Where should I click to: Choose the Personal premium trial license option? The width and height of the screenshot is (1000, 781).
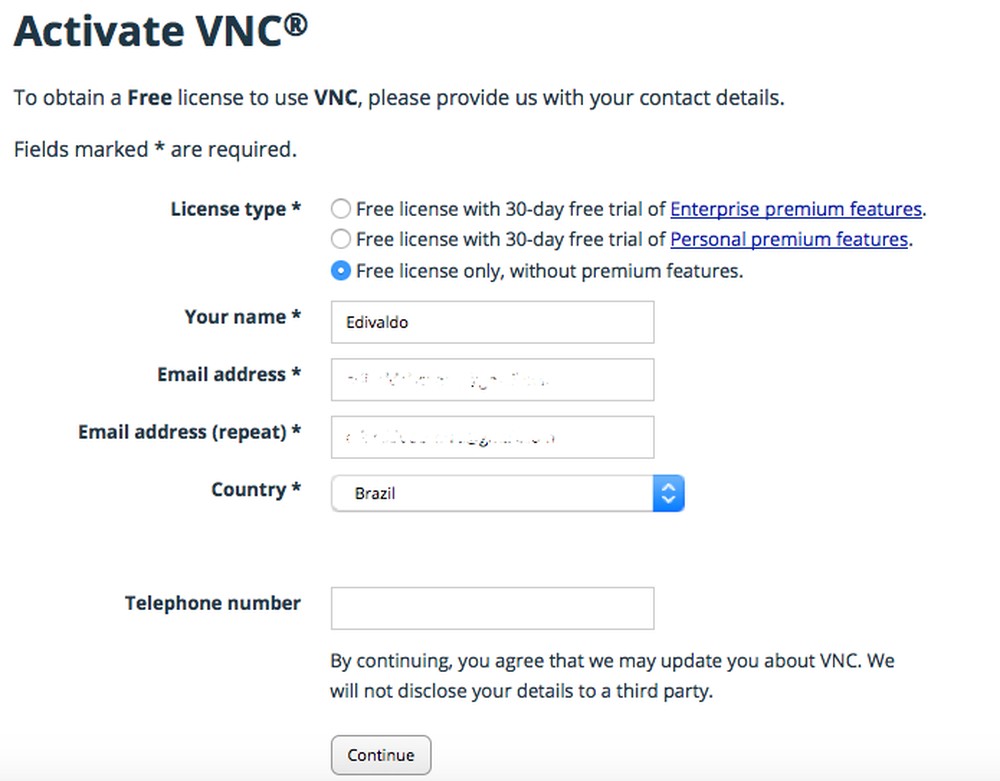(x=340, y=239)
